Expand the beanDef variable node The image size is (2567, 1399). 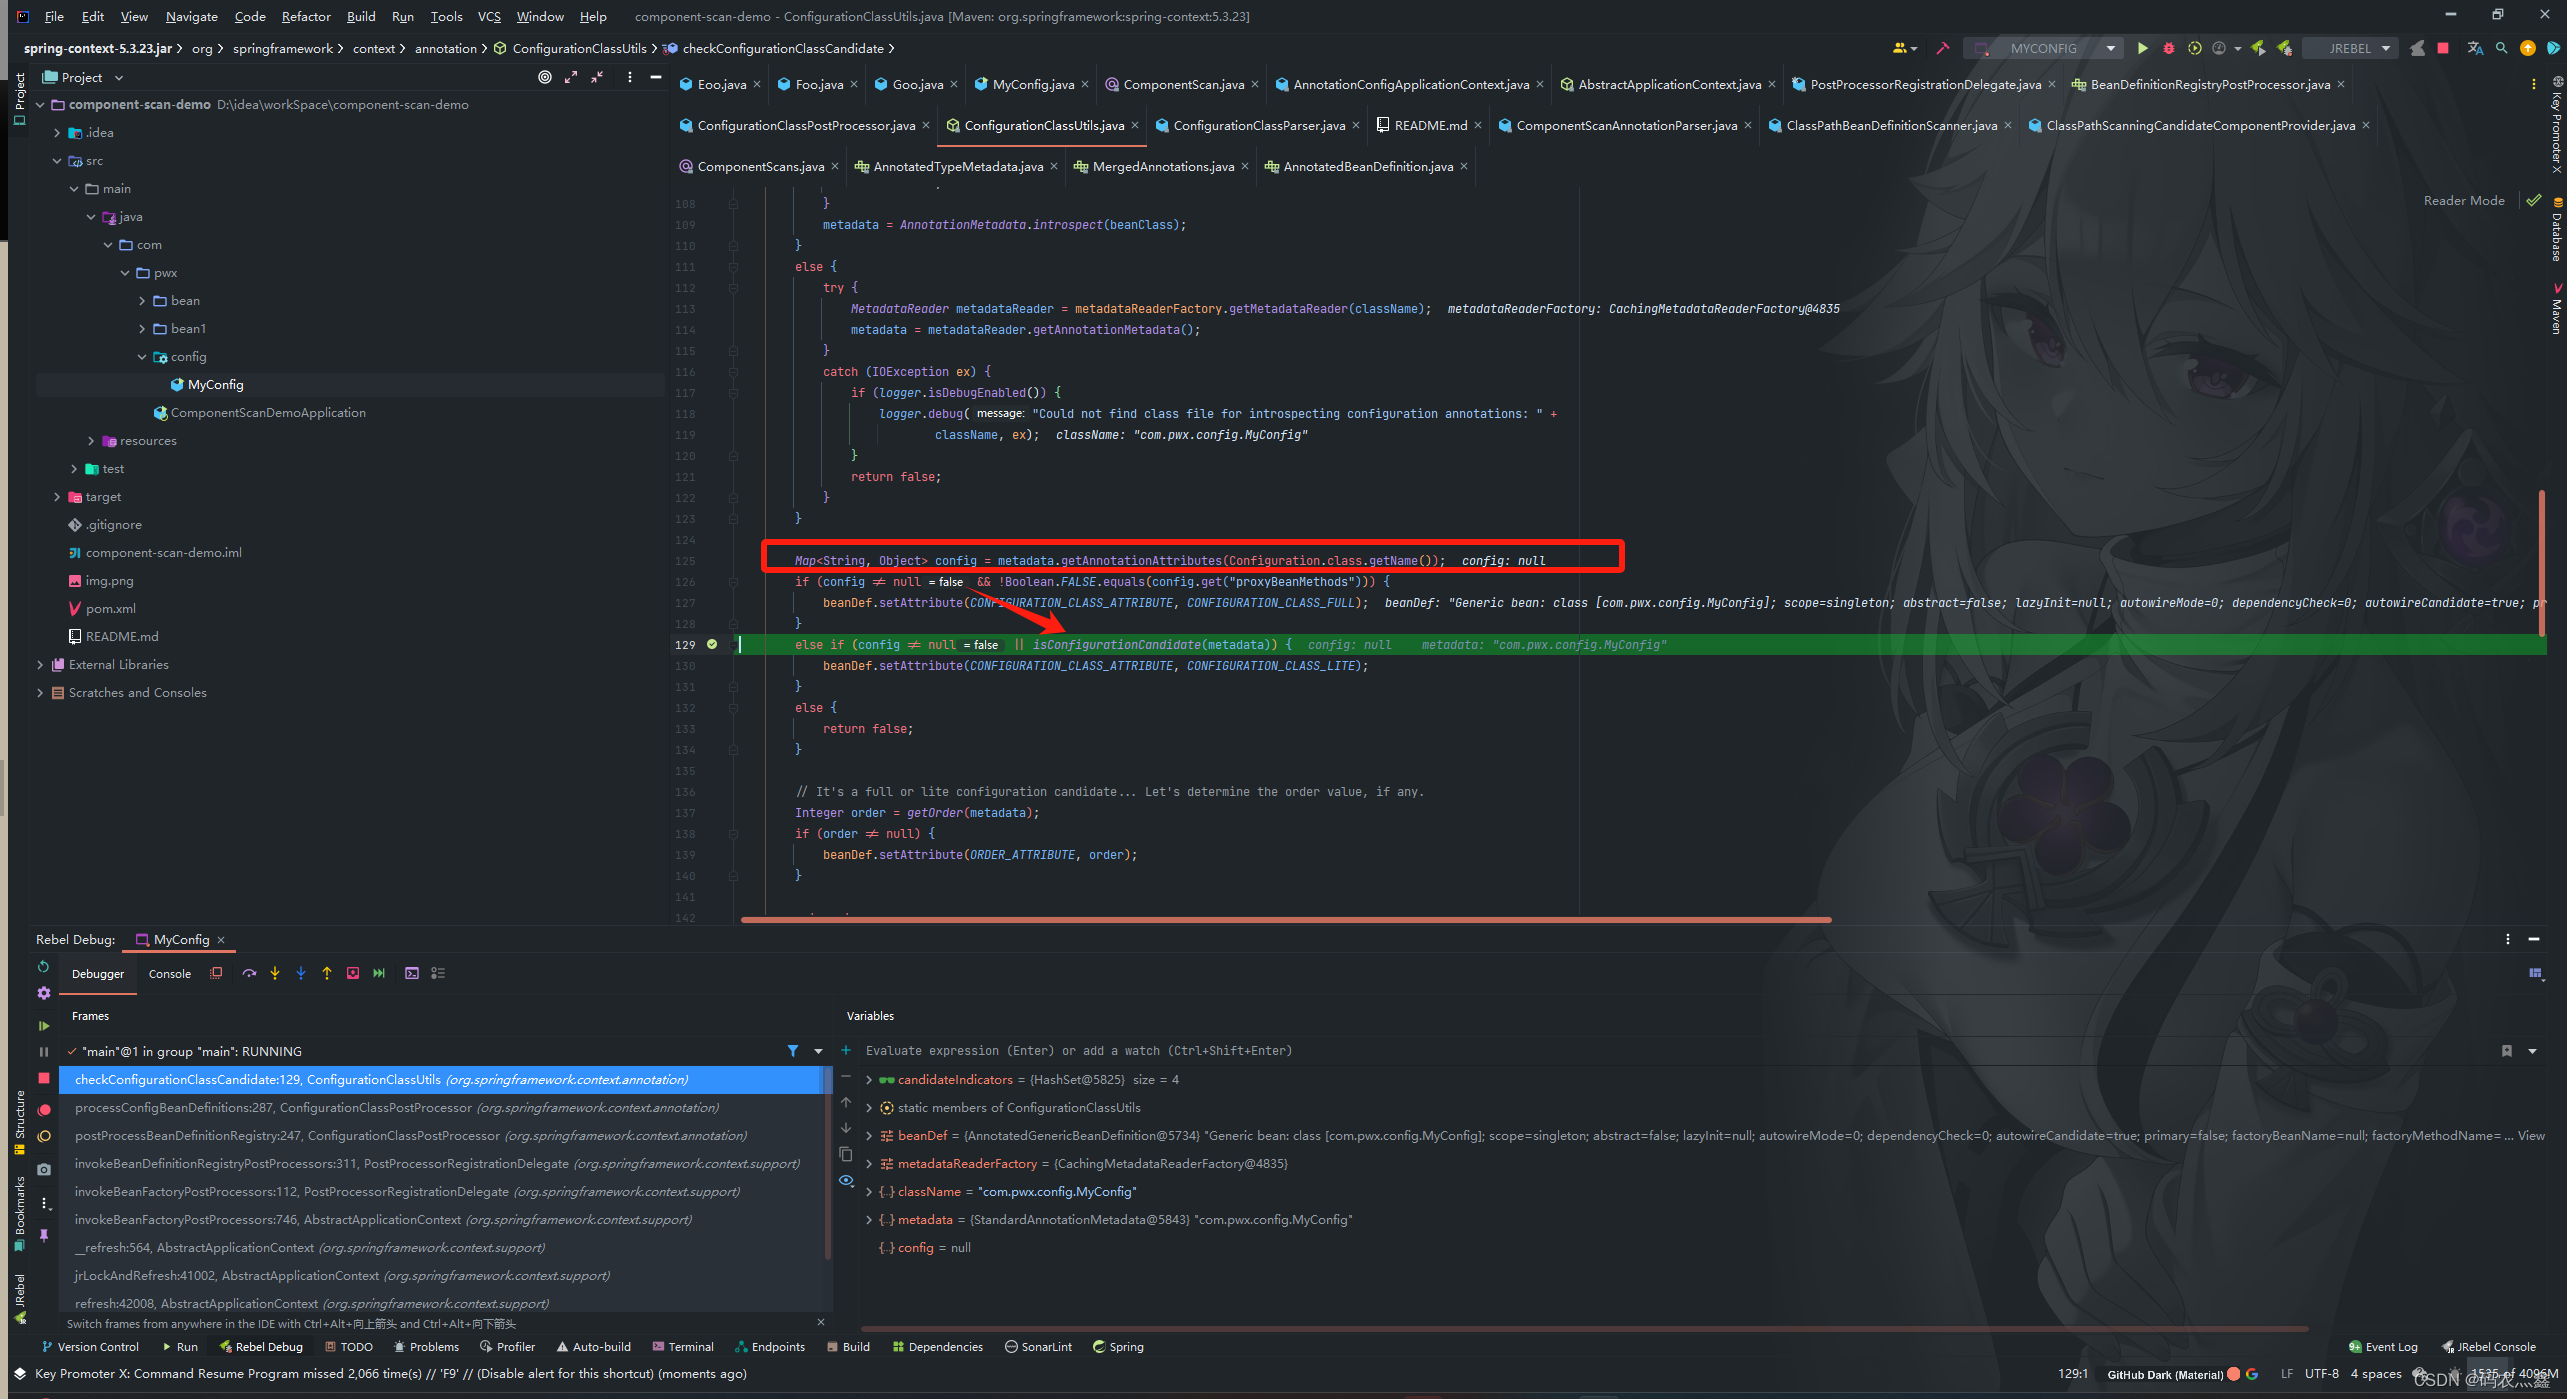pos(869,1136)
